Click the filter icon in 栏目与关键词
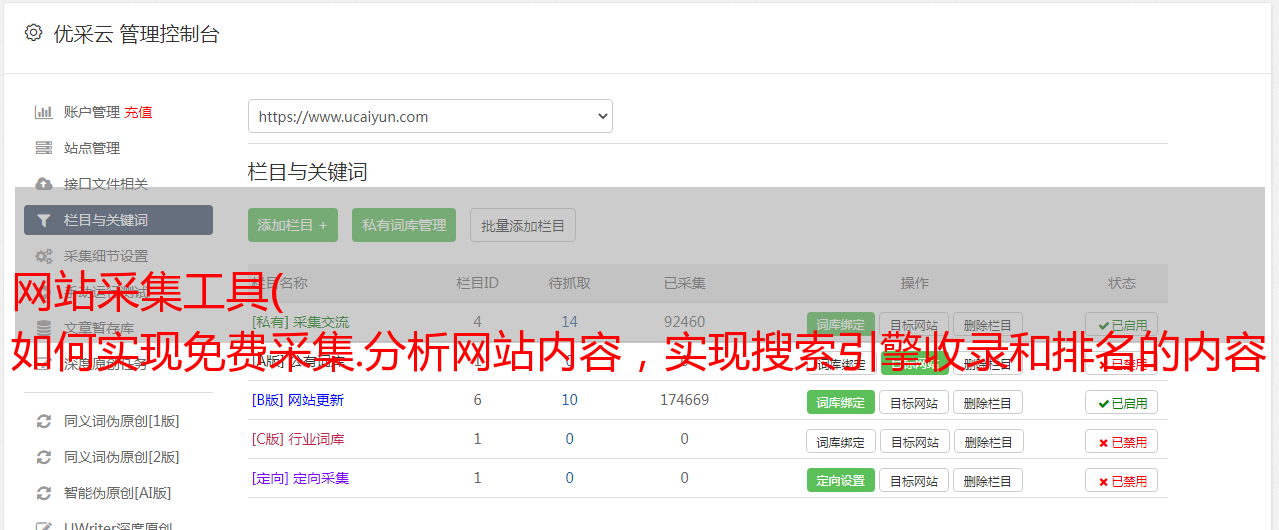 point(44,220)
